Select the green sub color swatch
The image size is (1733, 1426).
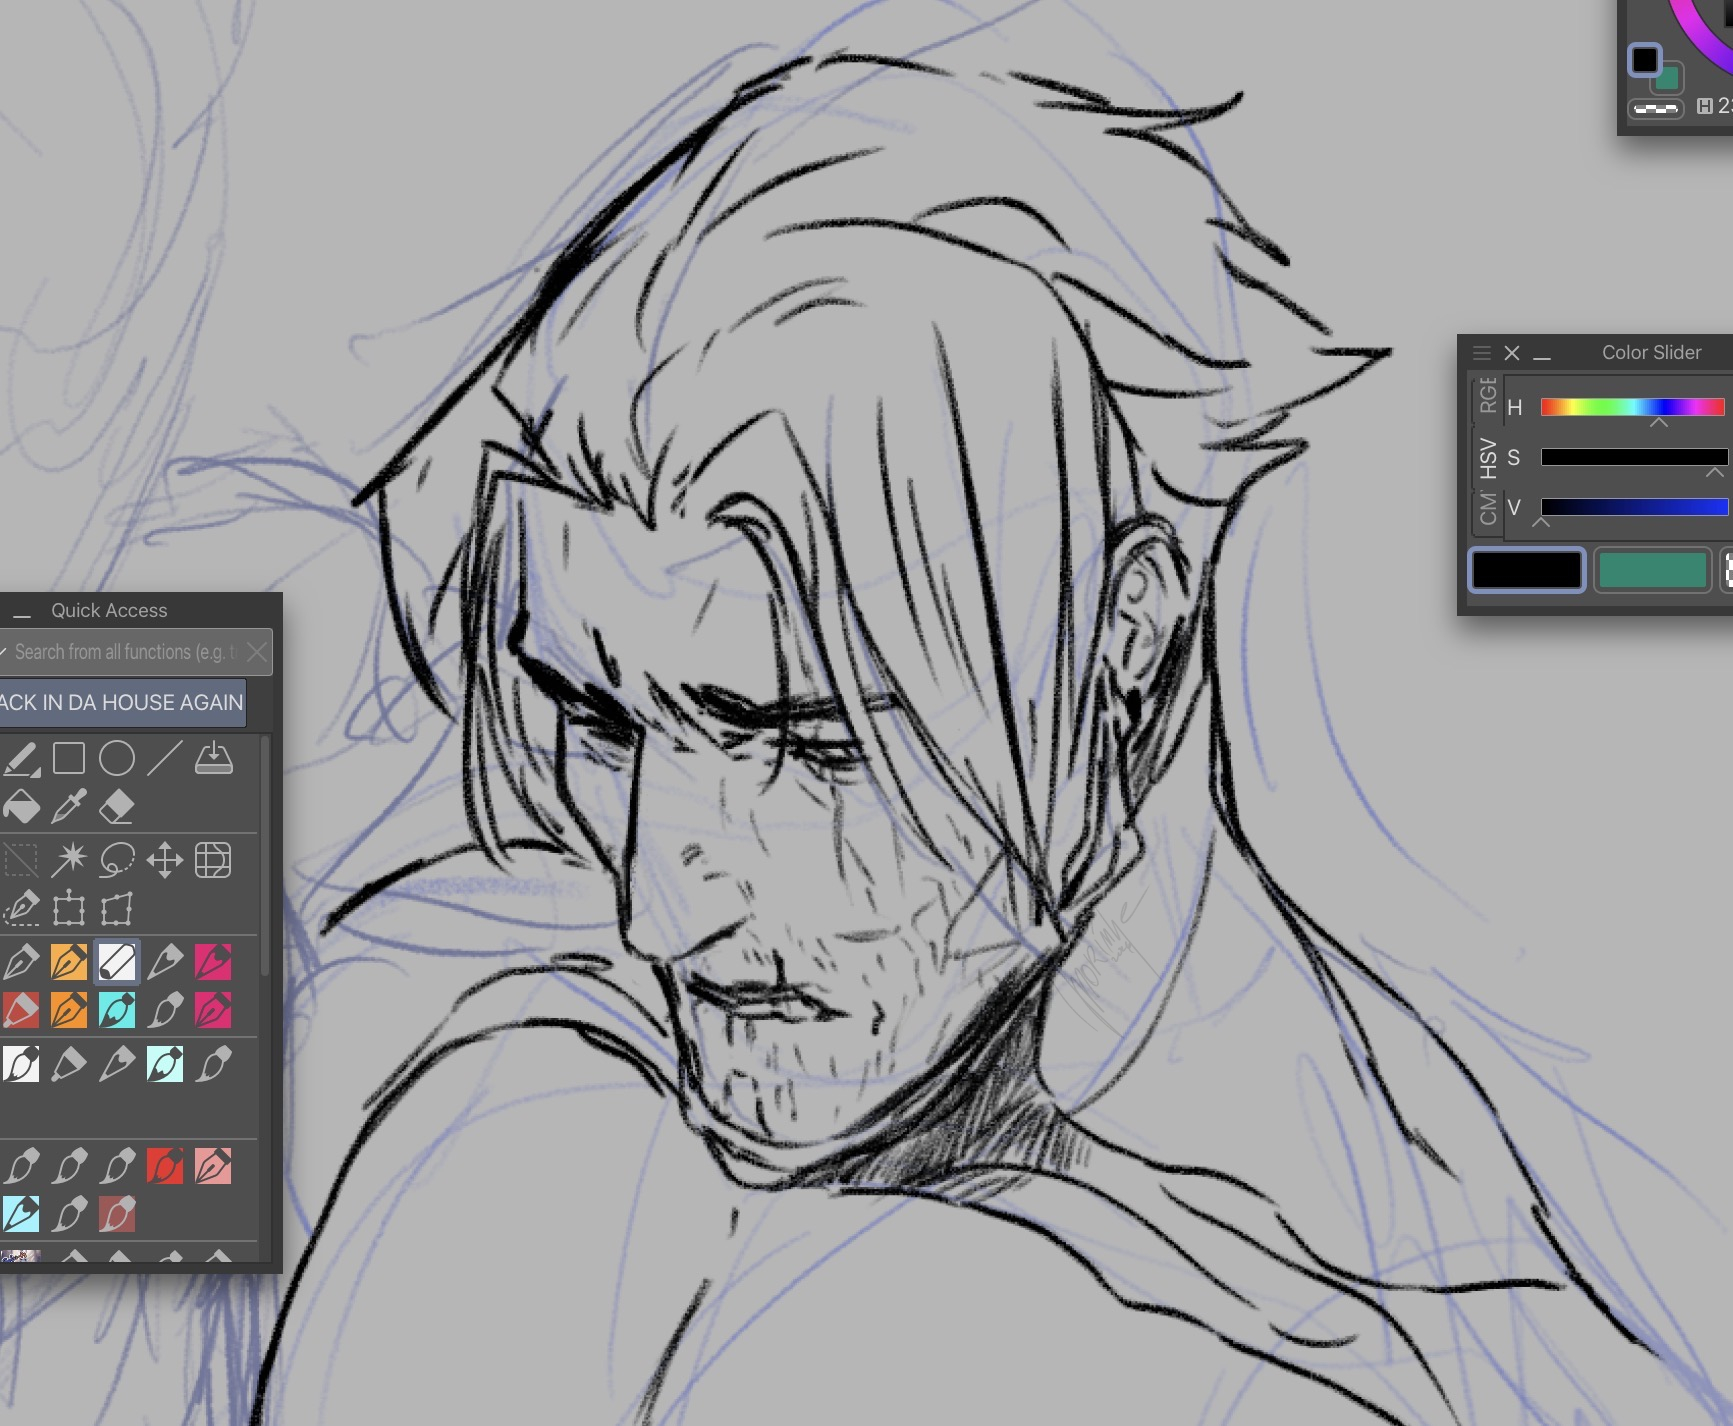point(1652,570)
